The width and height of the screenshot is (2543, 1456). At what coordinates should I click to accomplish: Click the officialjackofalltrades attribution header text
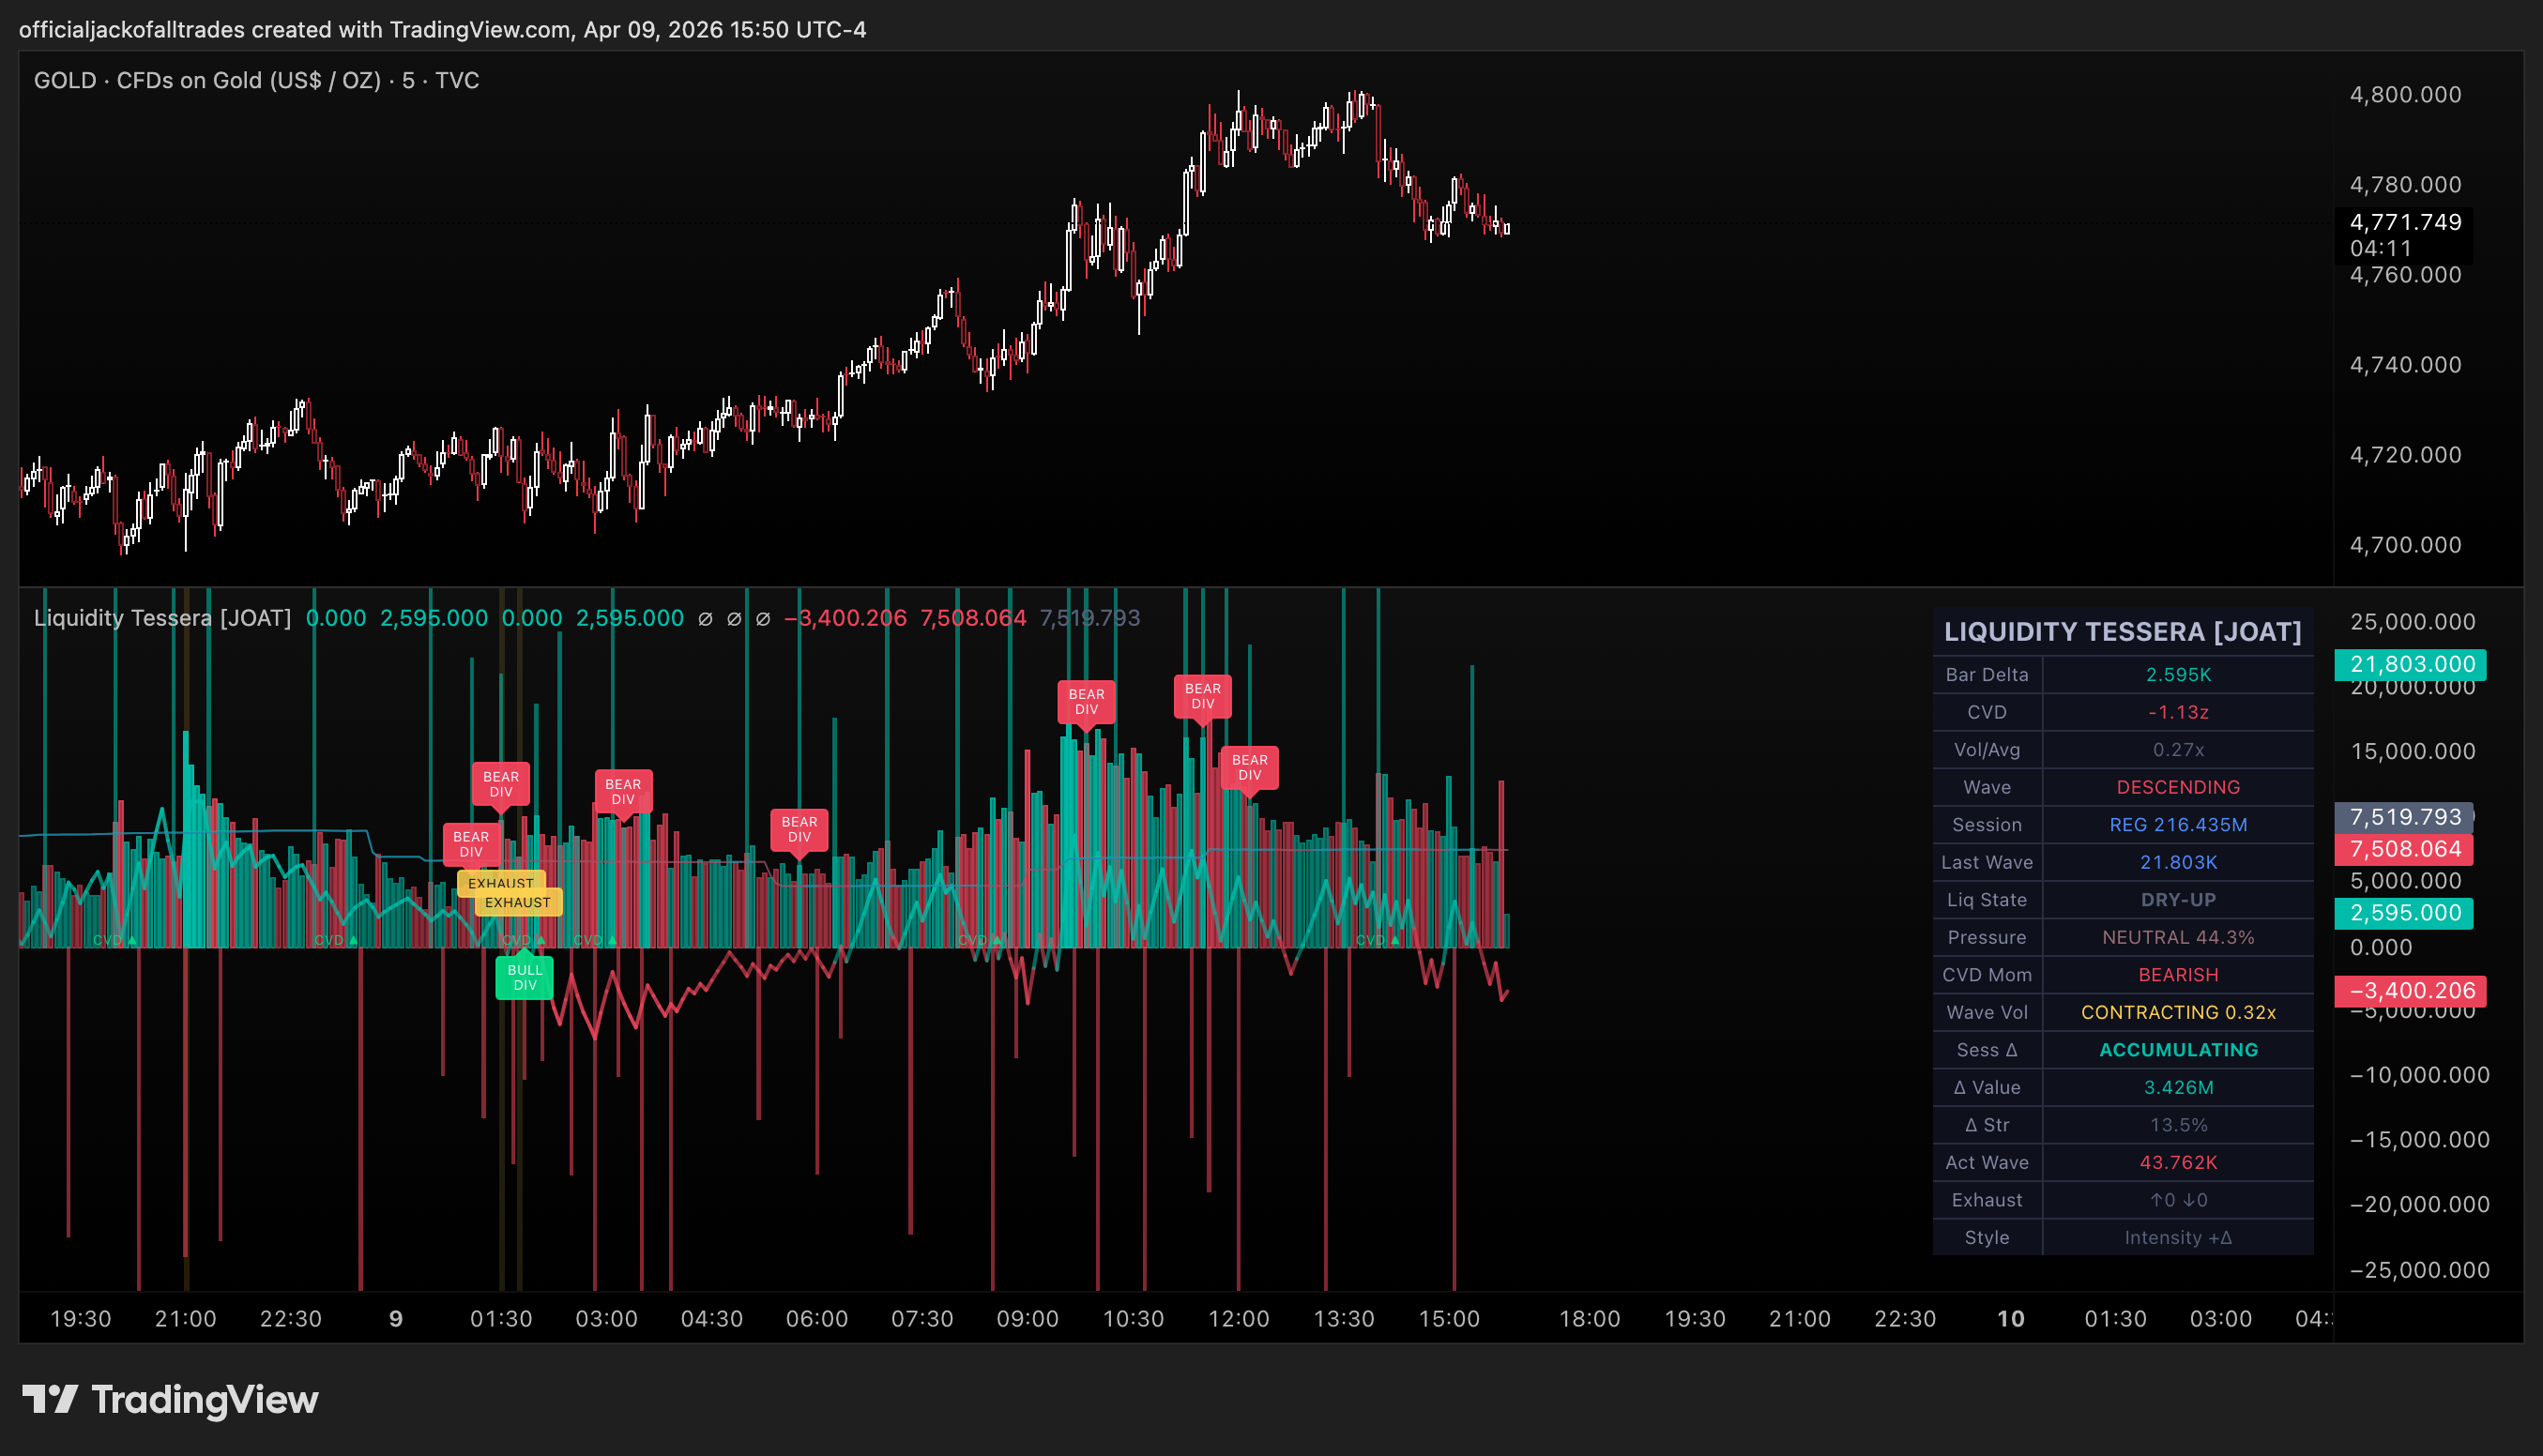tap(443, 29)
